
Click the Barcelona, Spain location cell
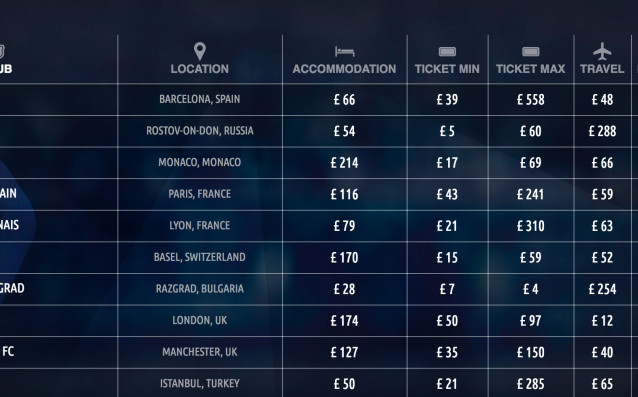[199, 99]
